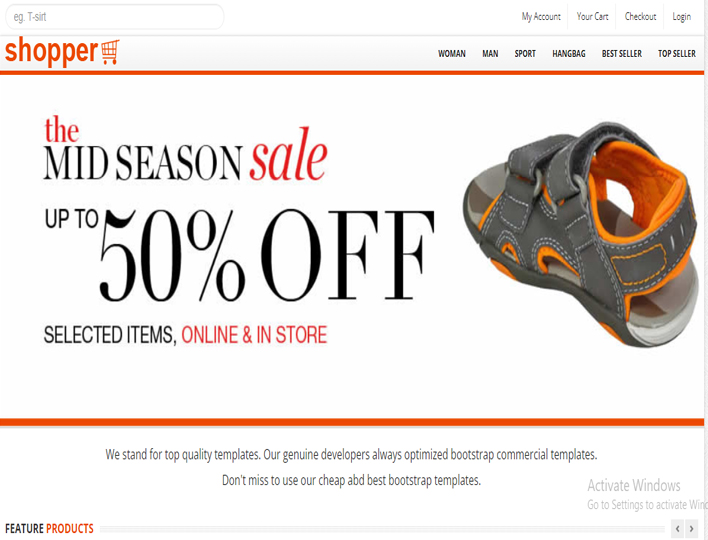The height and width of the screenshot is (540, 708).
Task: Click the previous arrow in Feature Products
Action: point(677,528)
